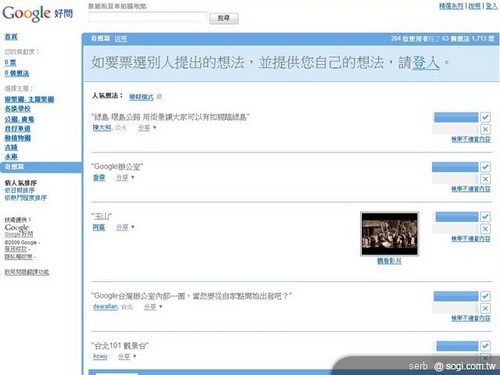
Task: Click the Google 好問 logo at top left
Action: coord(37,14)
